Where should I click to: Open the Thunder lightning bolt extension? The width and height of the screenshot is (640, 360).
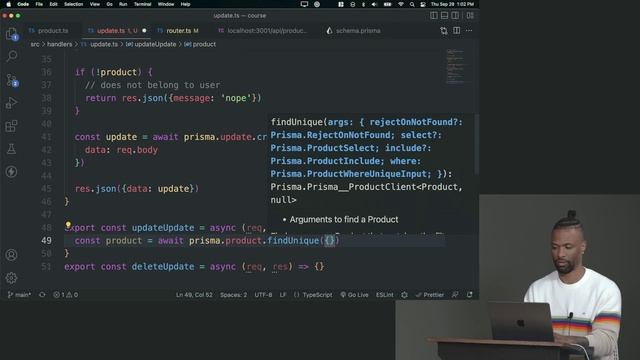coord(11,171)
